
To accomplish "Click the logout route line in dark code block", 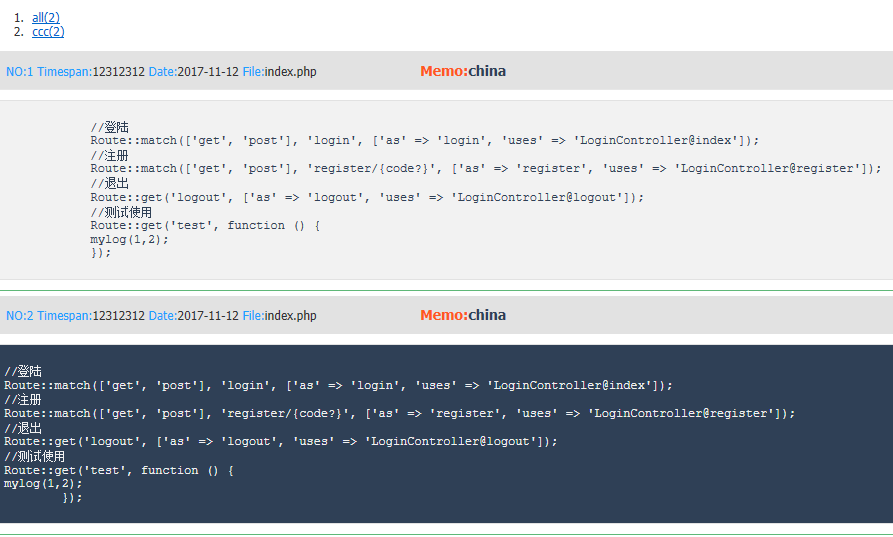I will click(280, 441).
